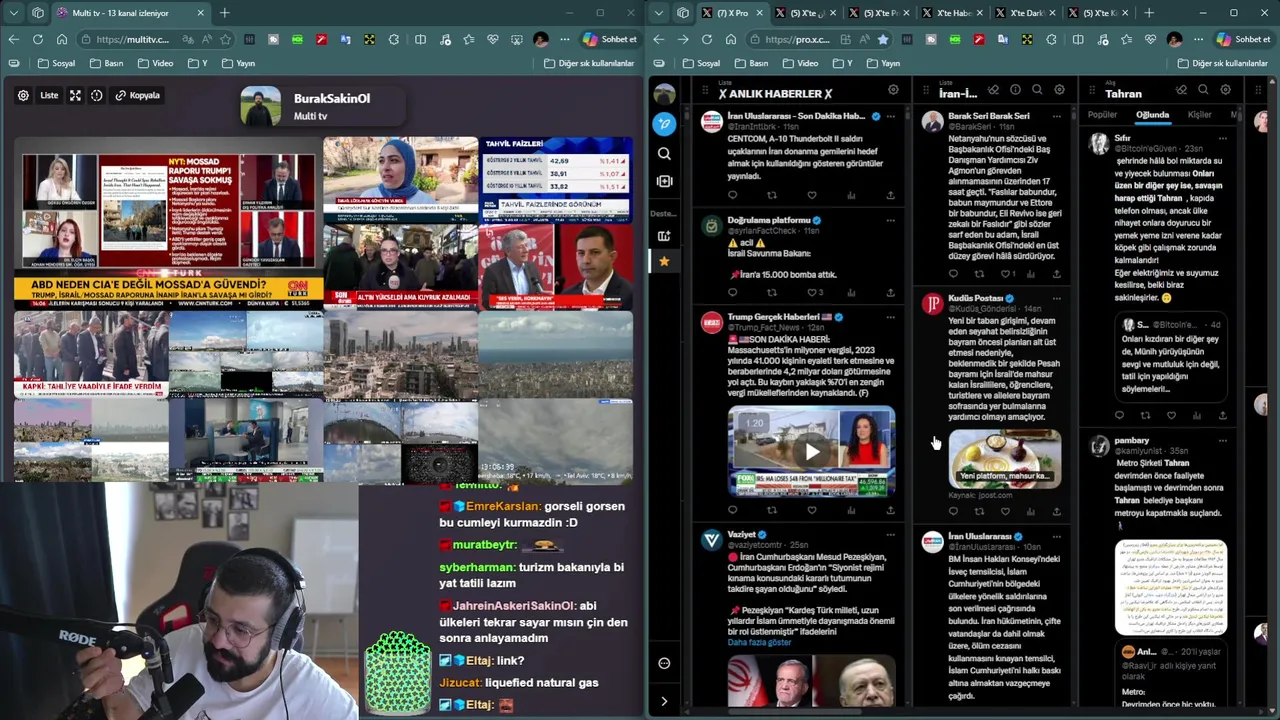The width and height of the screenshot is (1280, 720).
Task: Click the Kopyala link button
Action: pos(137,95)
